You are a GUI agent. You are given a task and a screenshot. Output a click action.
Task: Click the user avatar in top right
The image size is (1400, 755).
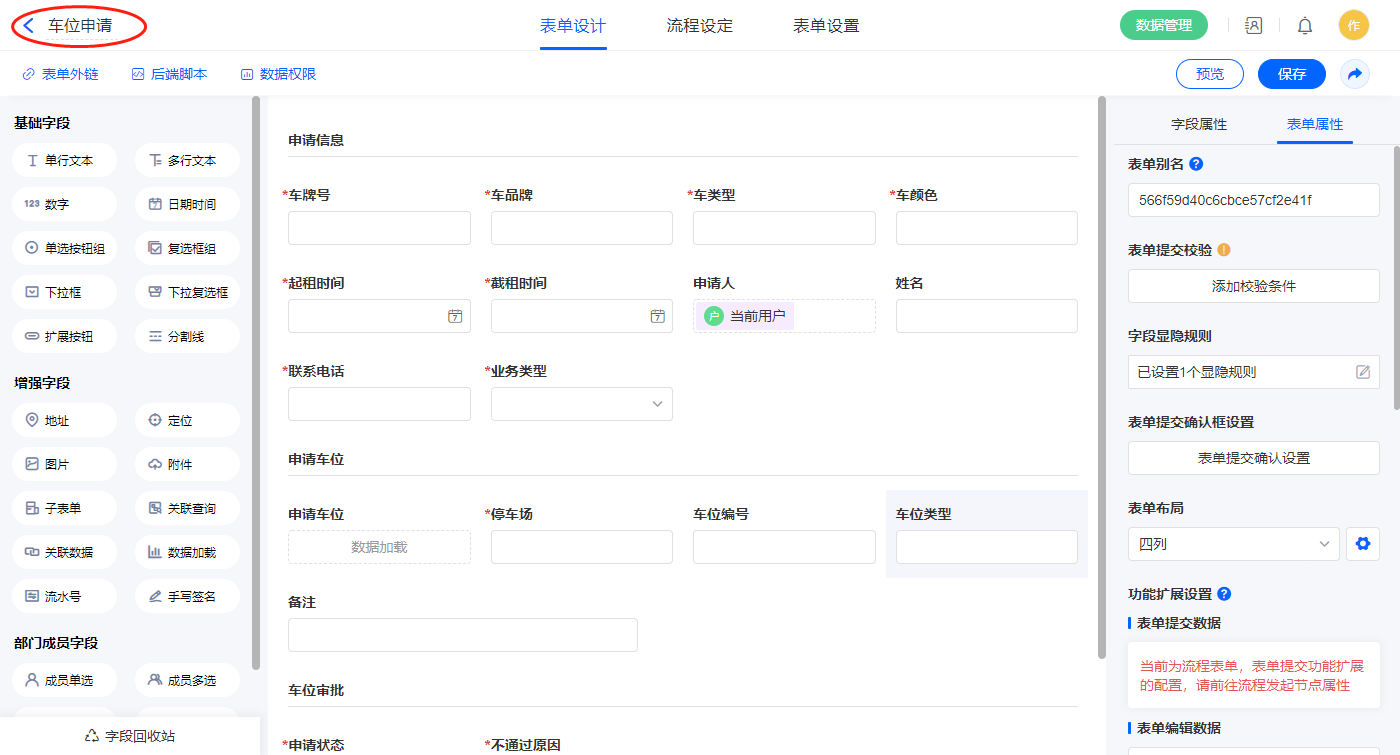point(1353,26)
